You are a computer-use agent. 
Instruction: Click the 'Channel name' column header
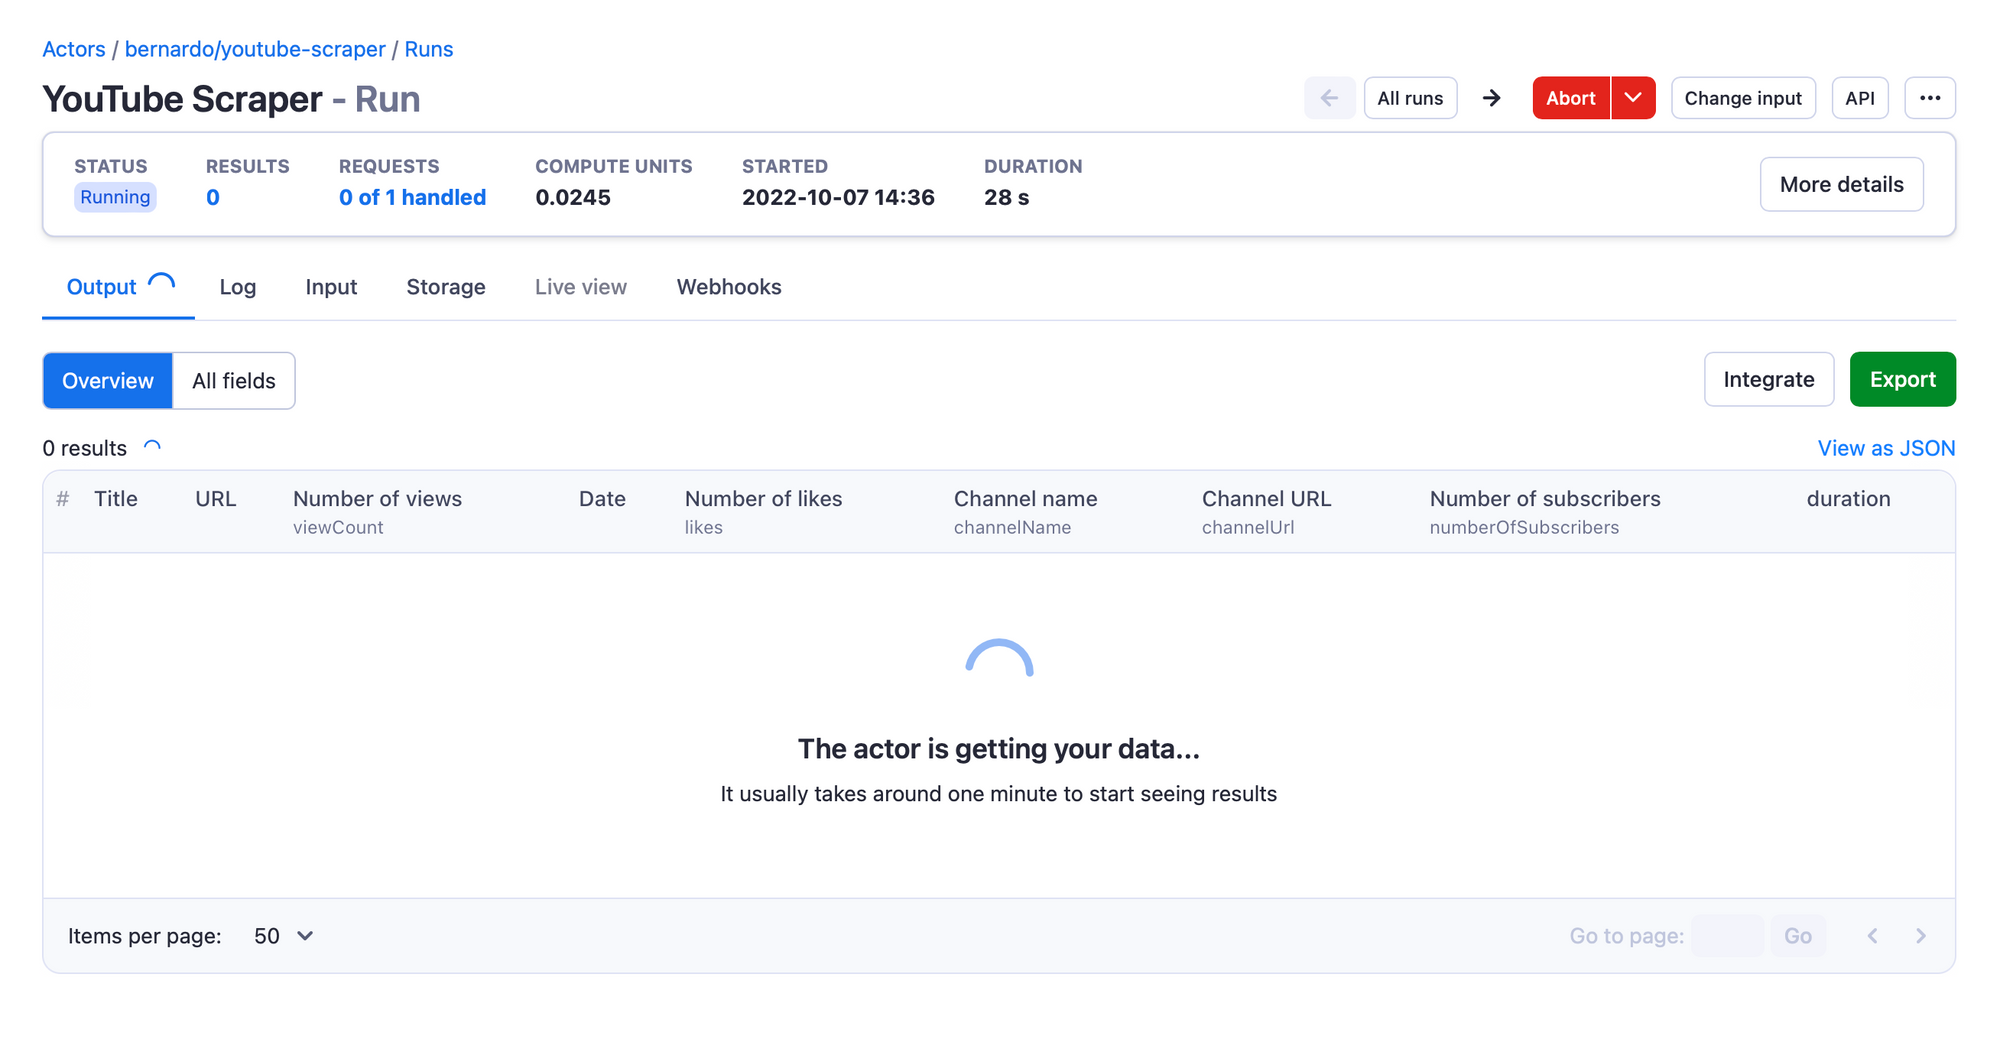coord(1025,499)
